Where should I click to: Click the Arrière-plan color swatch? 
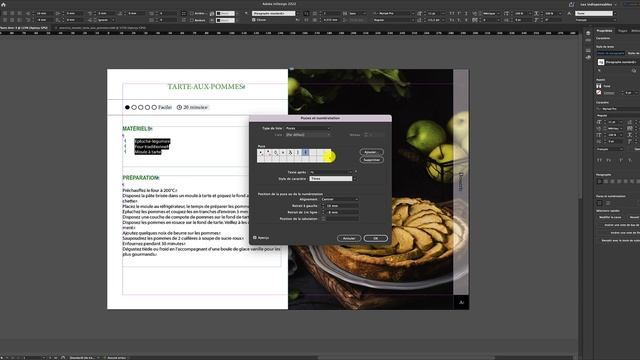coord(225,13)
